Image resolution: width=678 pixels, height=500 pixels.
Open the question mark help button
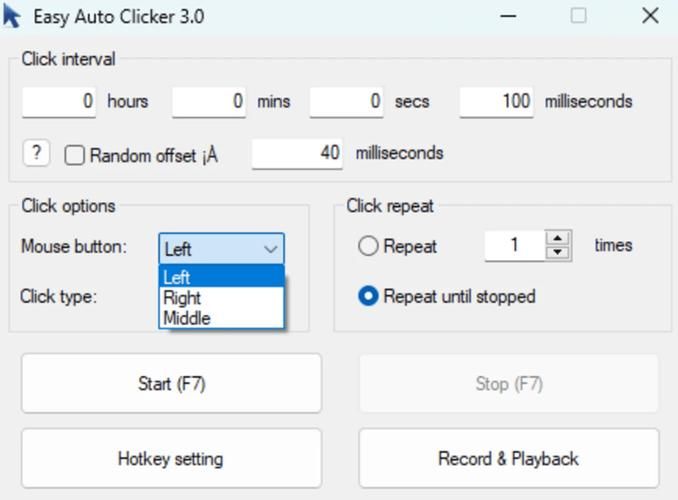click(x=36, y=153)
